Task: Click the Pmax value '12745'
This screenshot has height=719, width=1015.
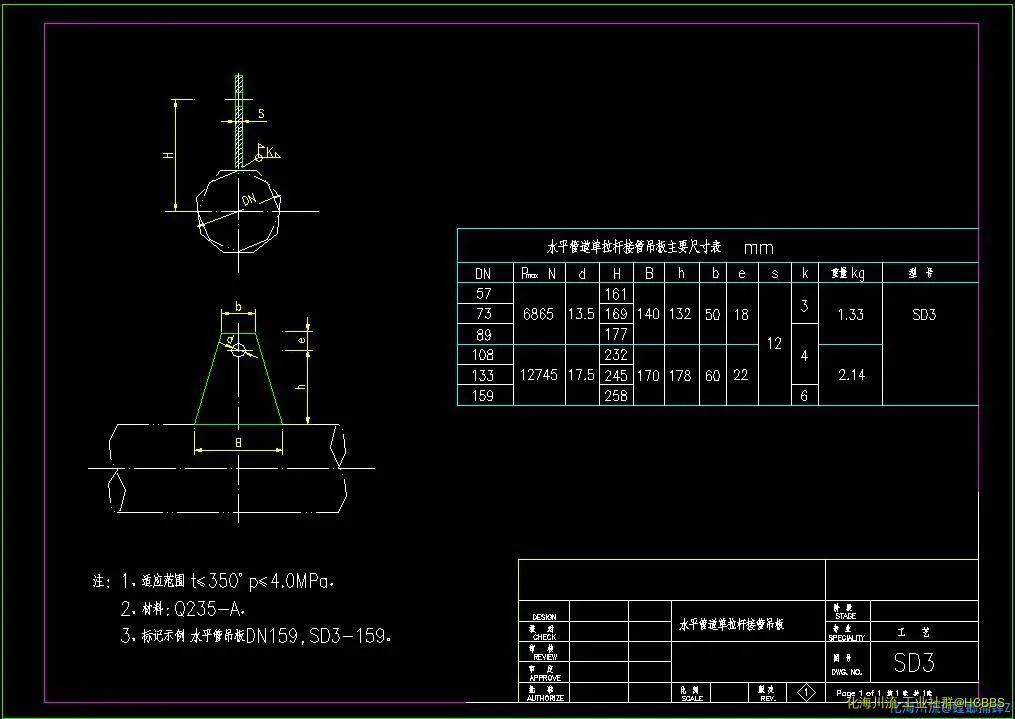Action: click(539, 375)
